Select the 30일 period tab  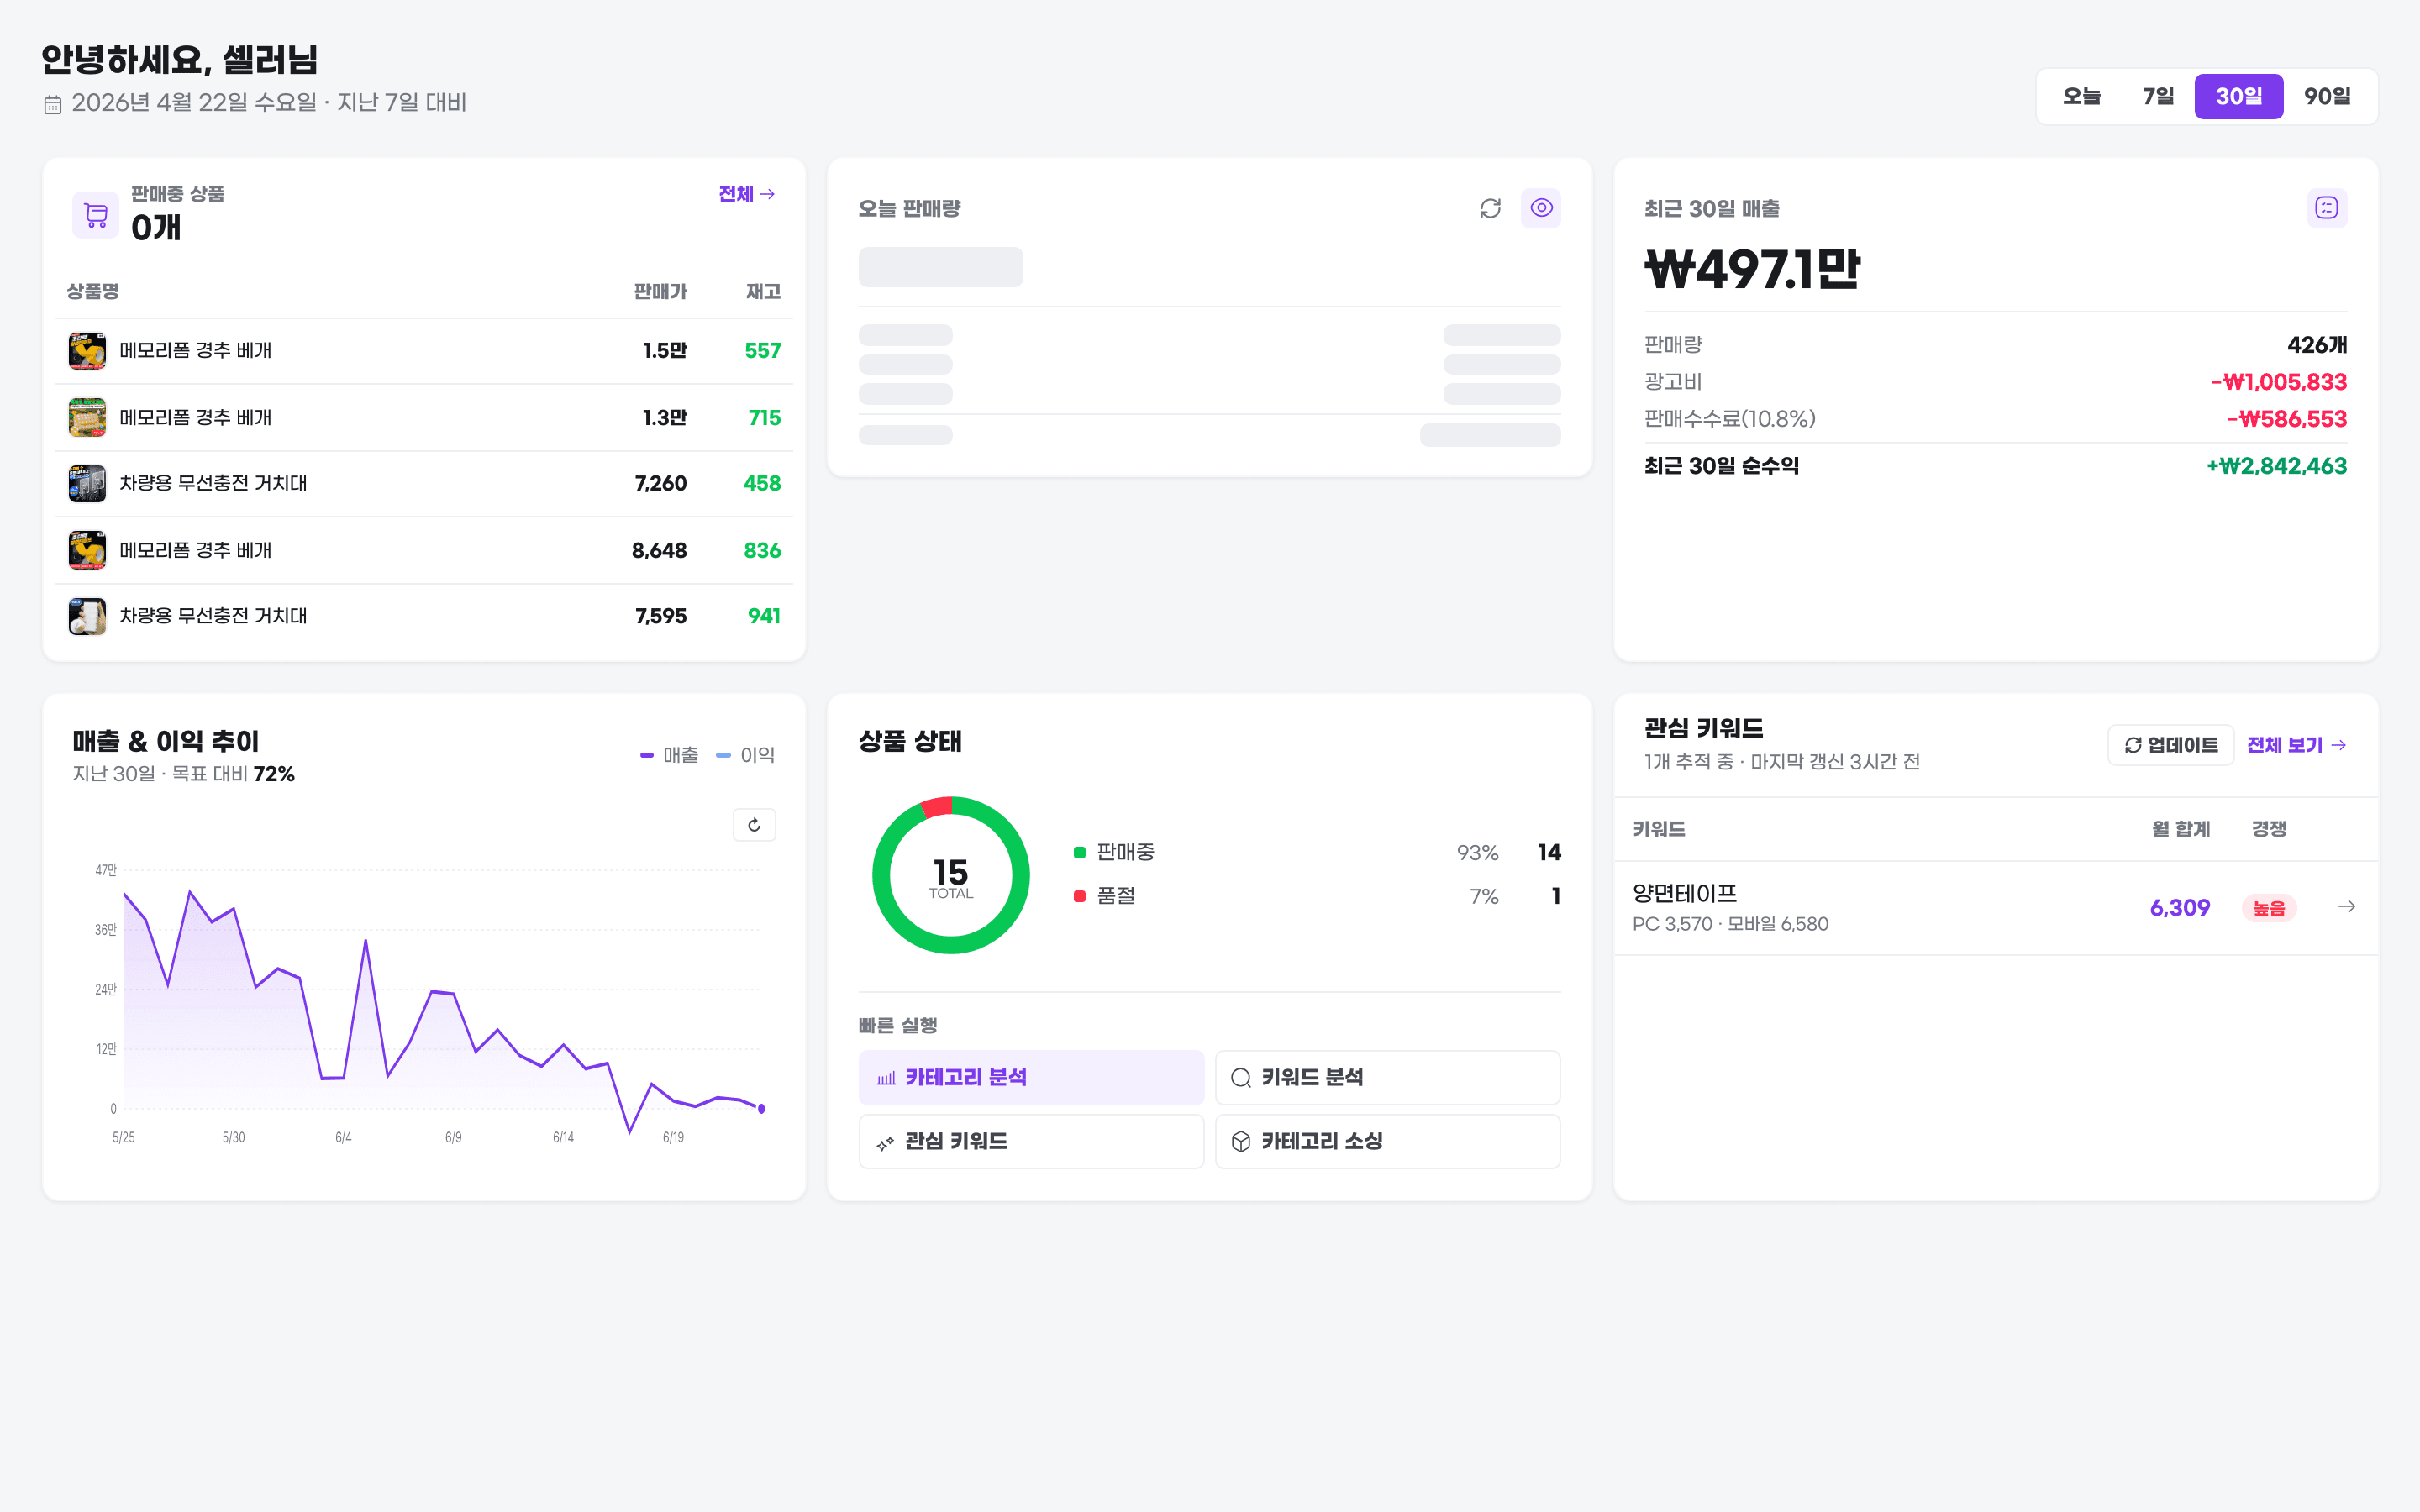point(2238,96)
